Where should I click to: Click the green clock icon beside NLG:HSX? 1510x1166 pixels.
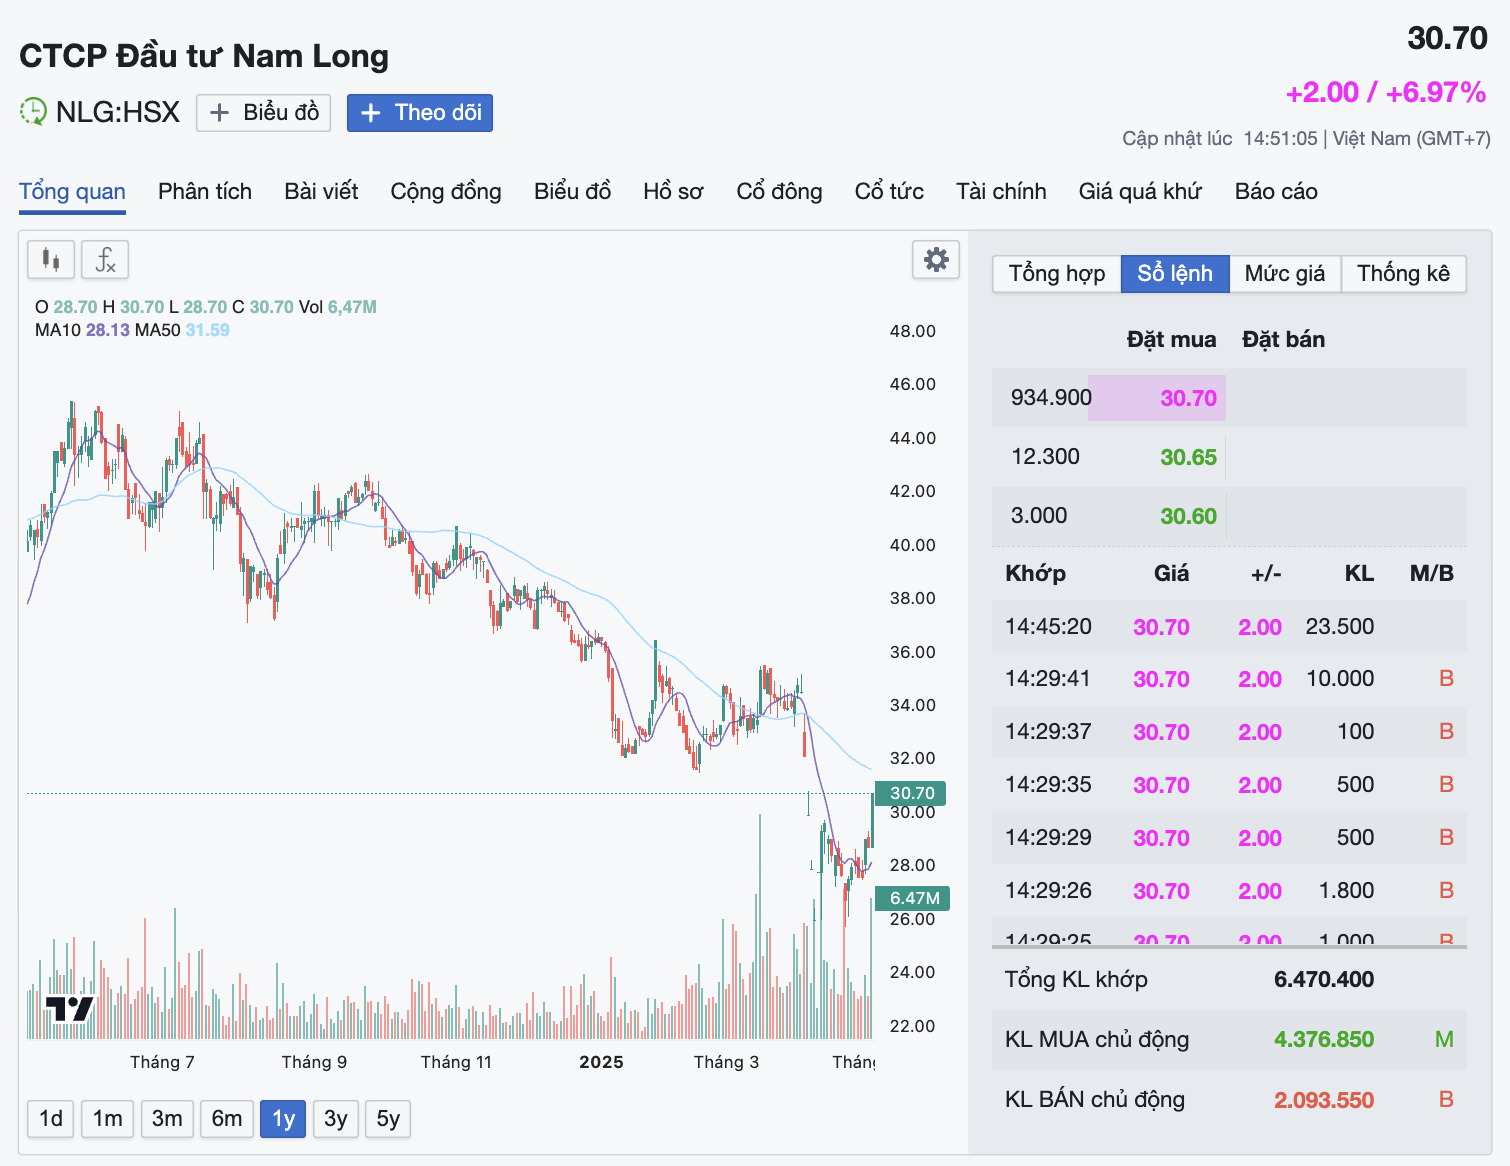(33, 111)
